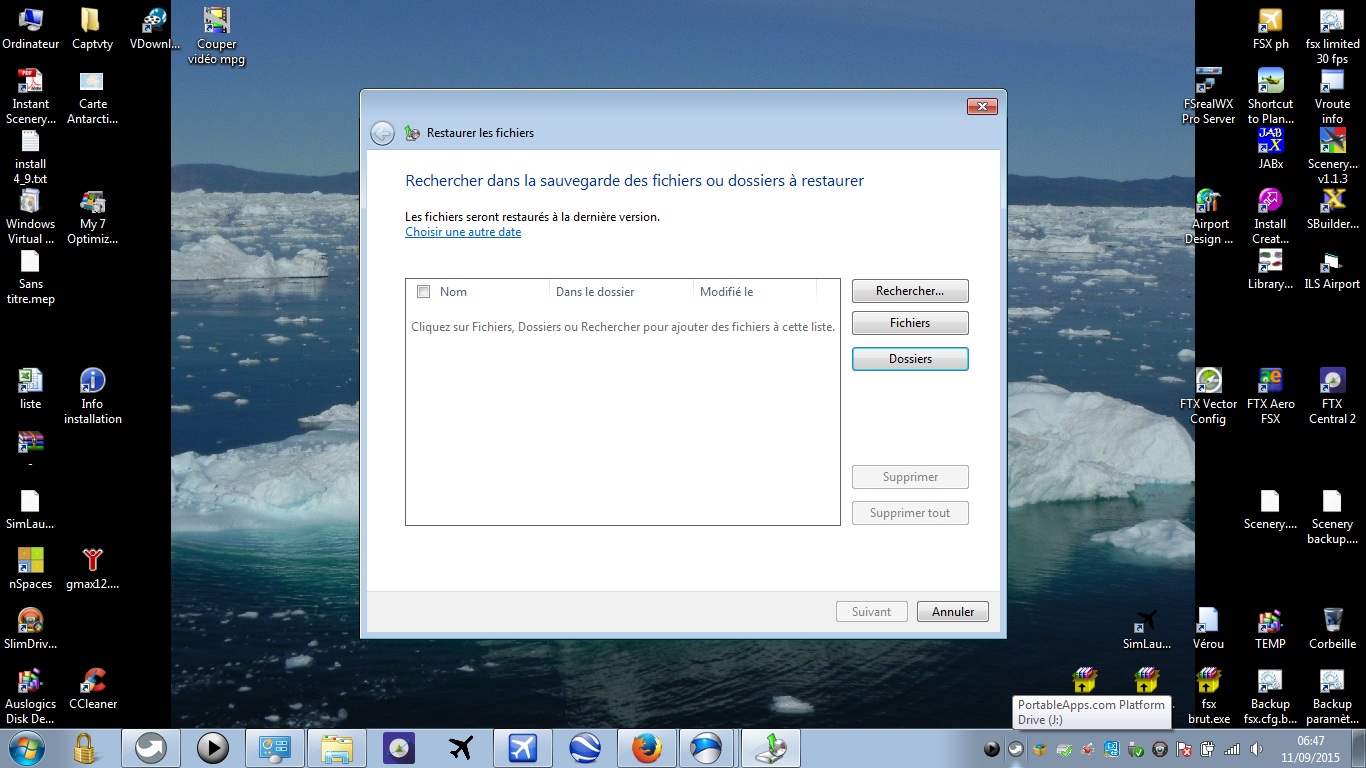Select the Sans titre.mep file

pyautogui.click(x=31, y=276)
